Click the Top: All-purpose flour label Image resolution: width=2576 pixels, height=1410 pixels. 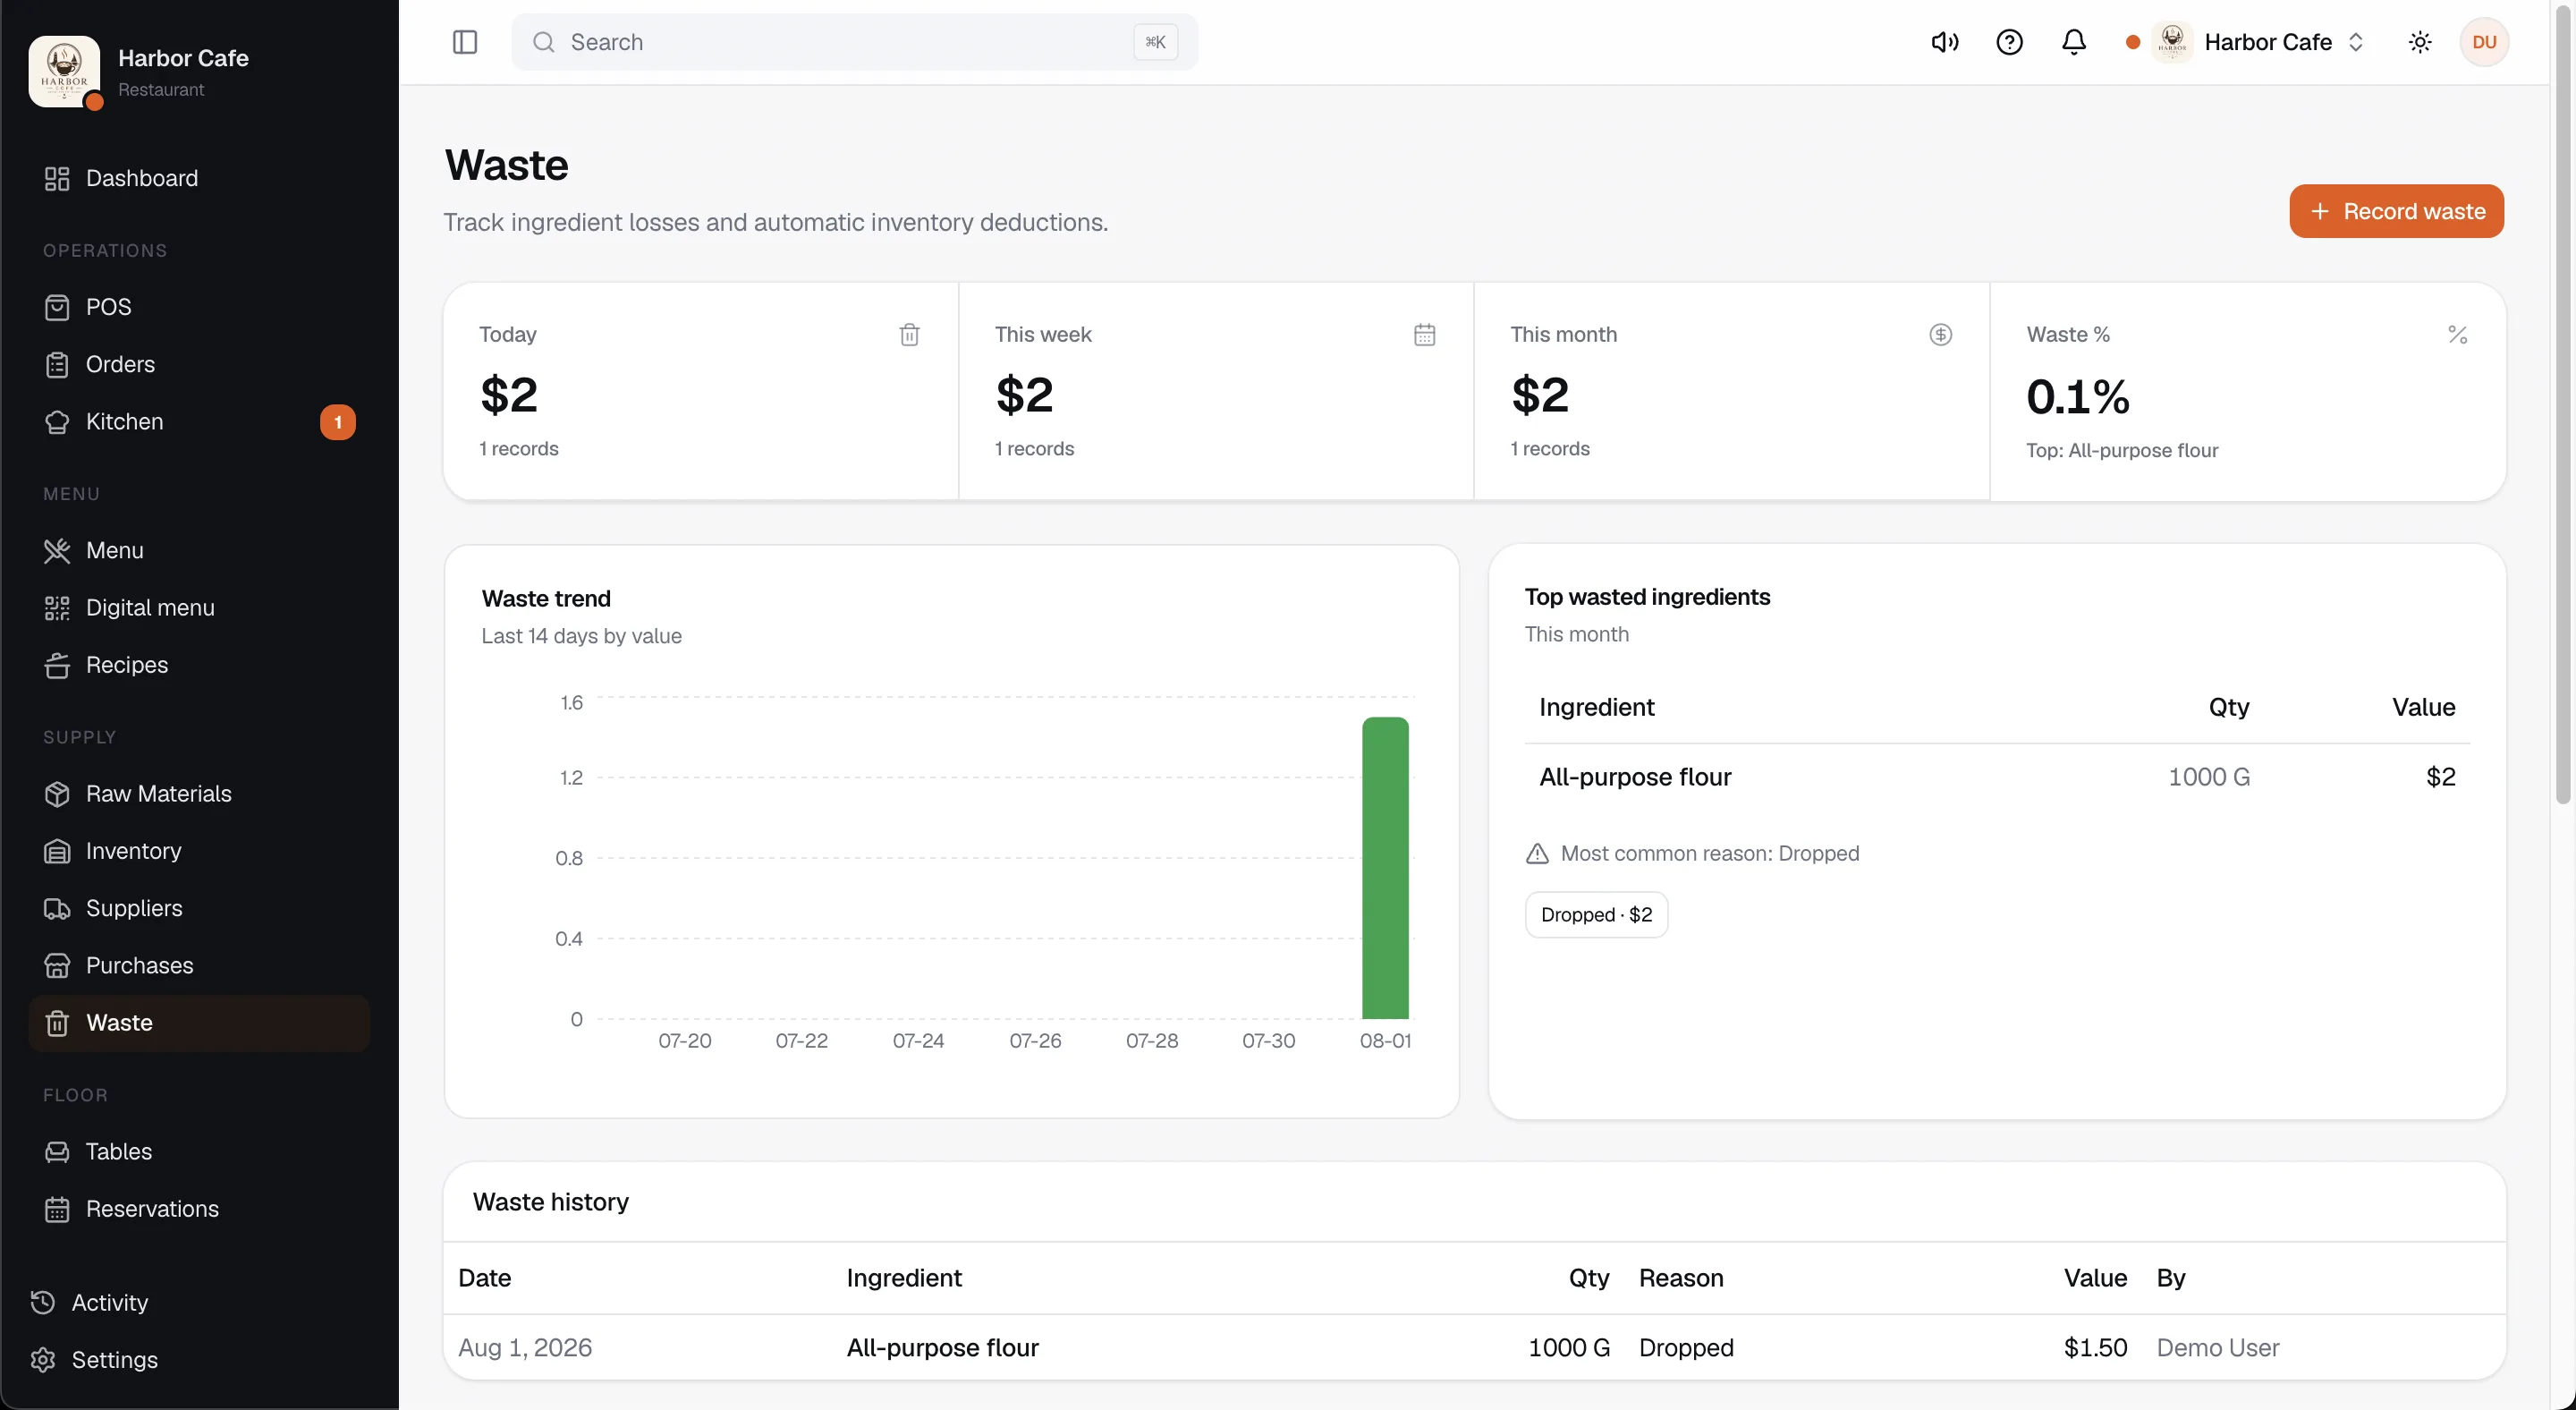point(2122,451)
